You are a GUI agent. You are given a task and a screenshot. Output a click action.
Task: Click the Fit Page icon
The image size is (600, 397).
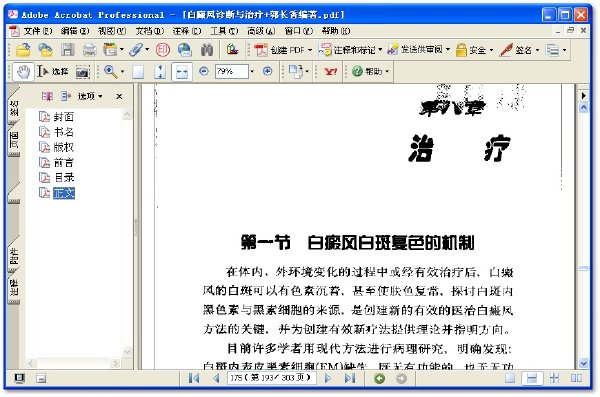(x=160, y=72)
